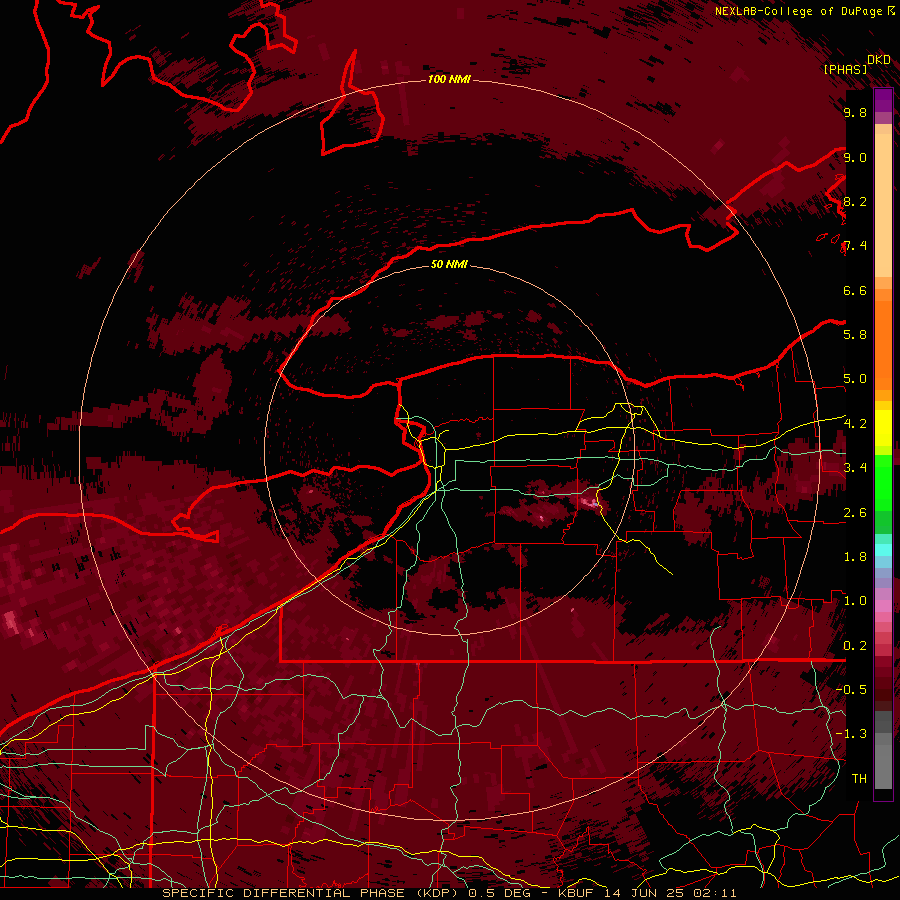
Task: Click the 9.0 color scale value
Action: tap(855, 157)
